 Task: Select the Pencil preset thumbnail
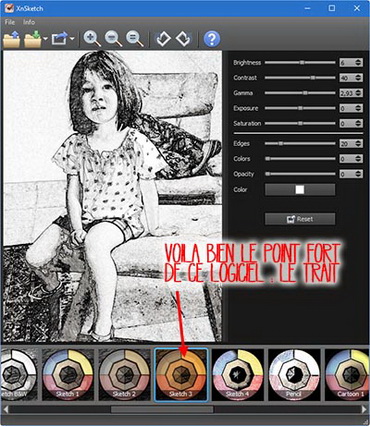(294, 375)
